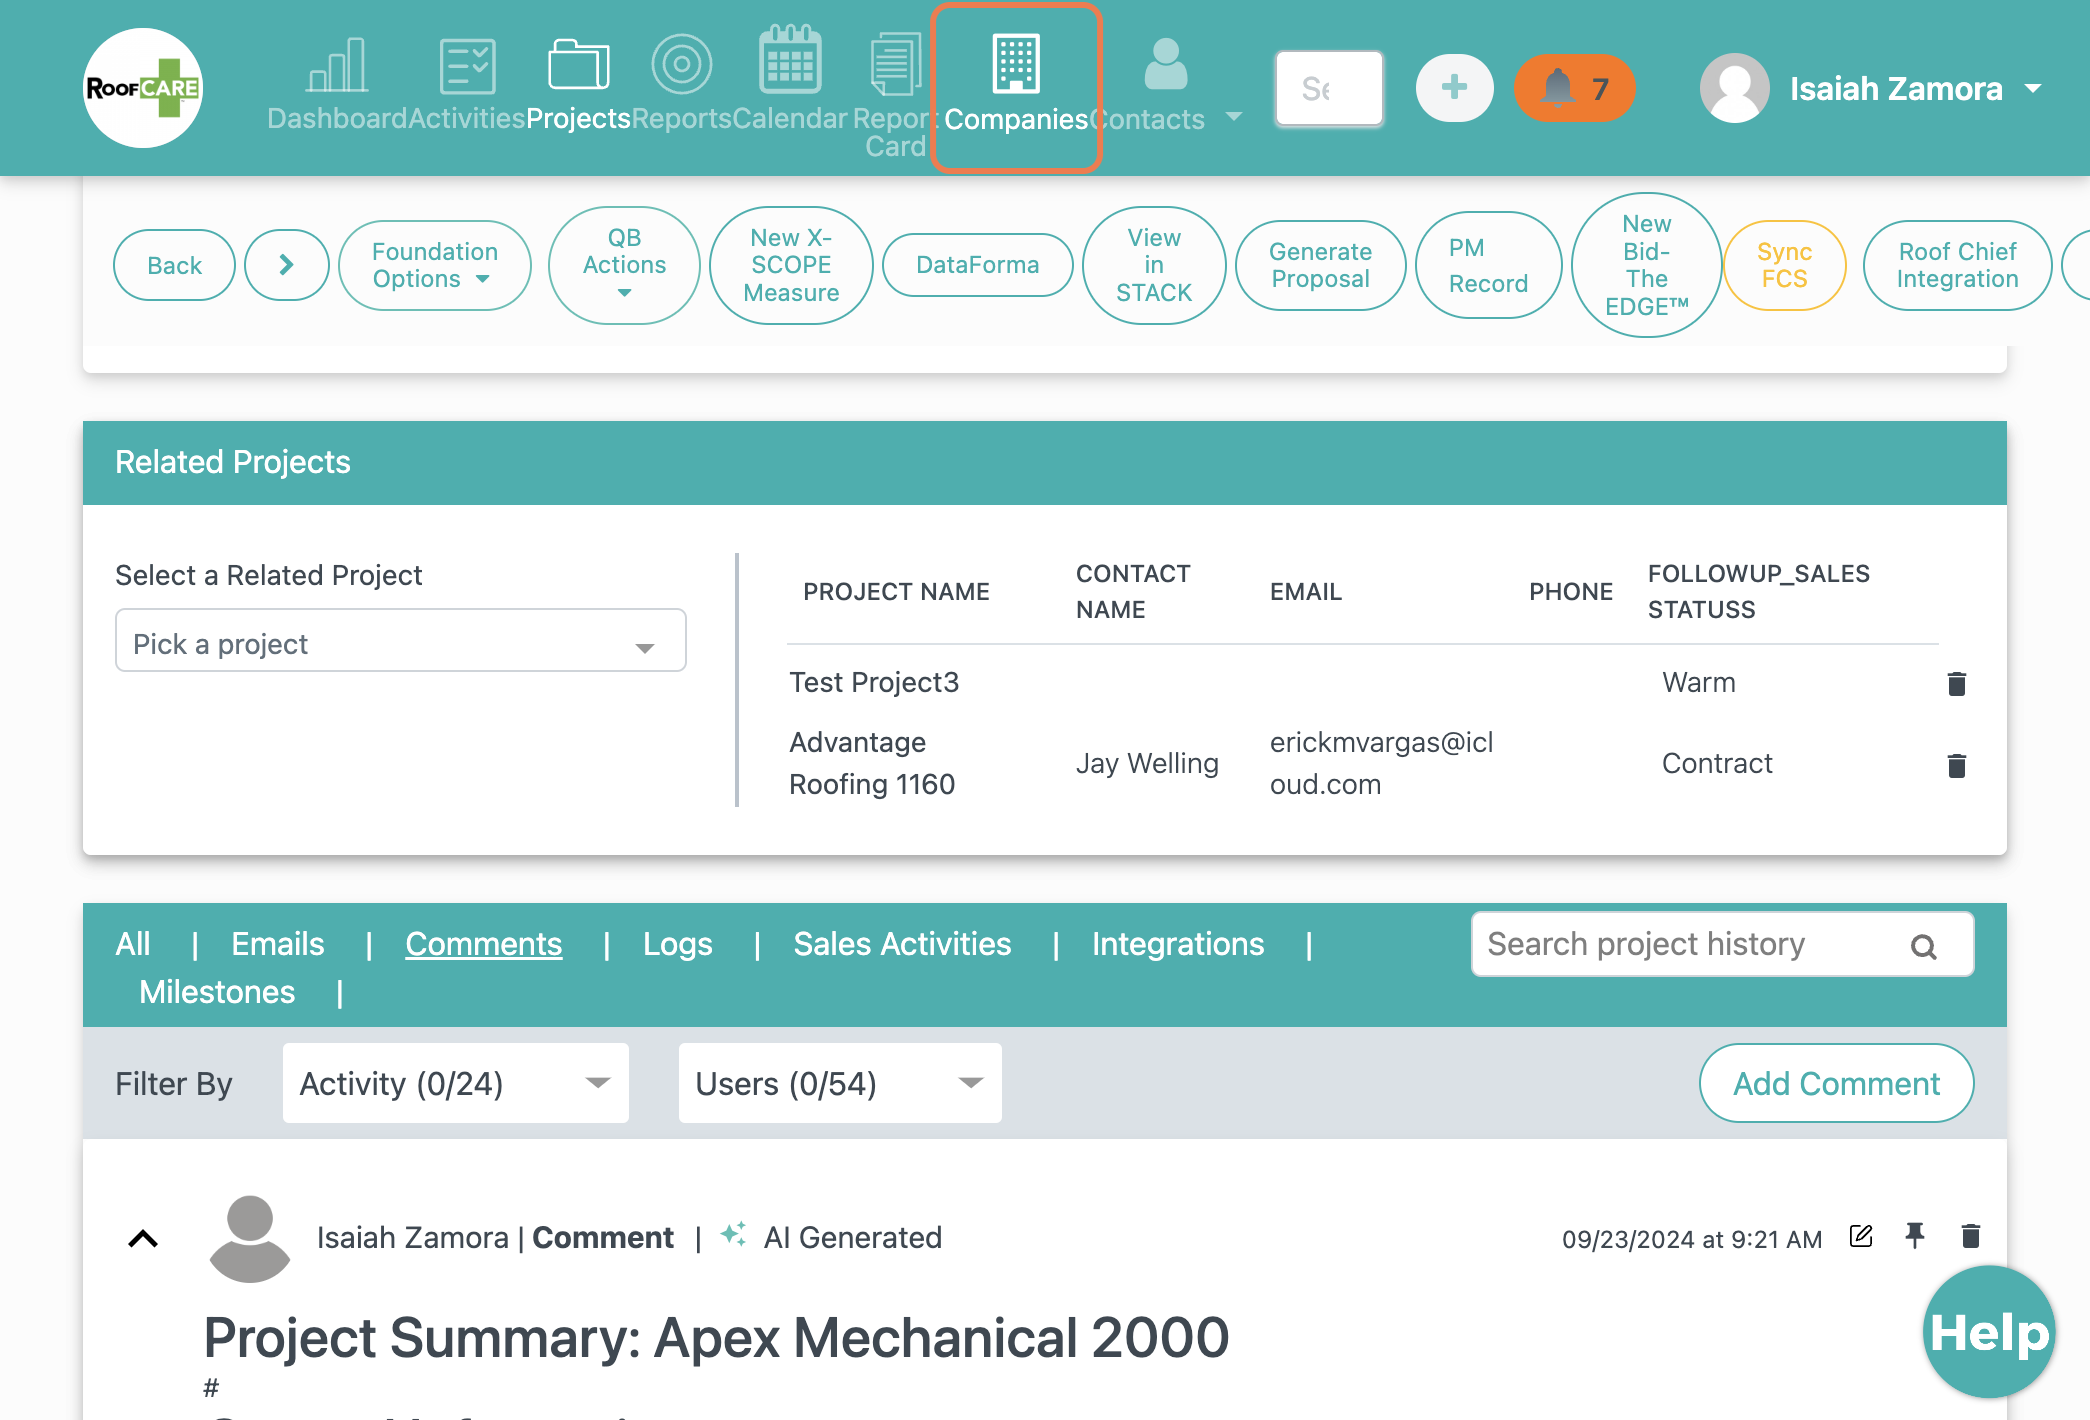
Task: Click the search magnifier in project history
Action: pyautogui.click(x=1924, y=946)
